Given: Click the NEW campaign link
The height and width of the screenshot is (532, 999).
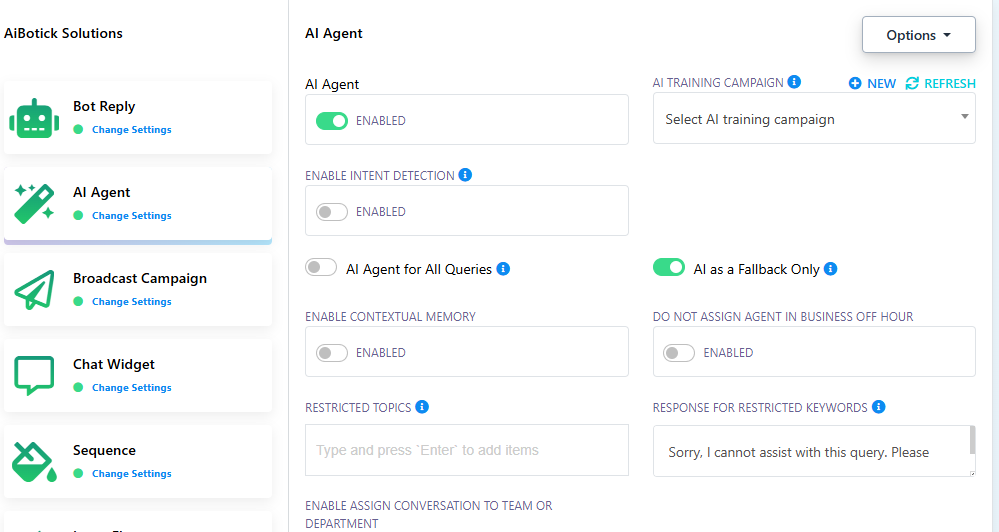Looking at the screenshot, I should 881,83.
